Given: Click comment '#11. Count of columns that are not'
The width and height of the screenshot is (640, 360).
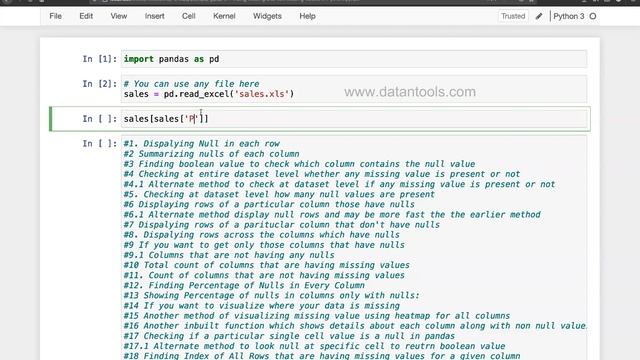Looking at the screenshot, I should pyautogui.click(x=264, y=275).
